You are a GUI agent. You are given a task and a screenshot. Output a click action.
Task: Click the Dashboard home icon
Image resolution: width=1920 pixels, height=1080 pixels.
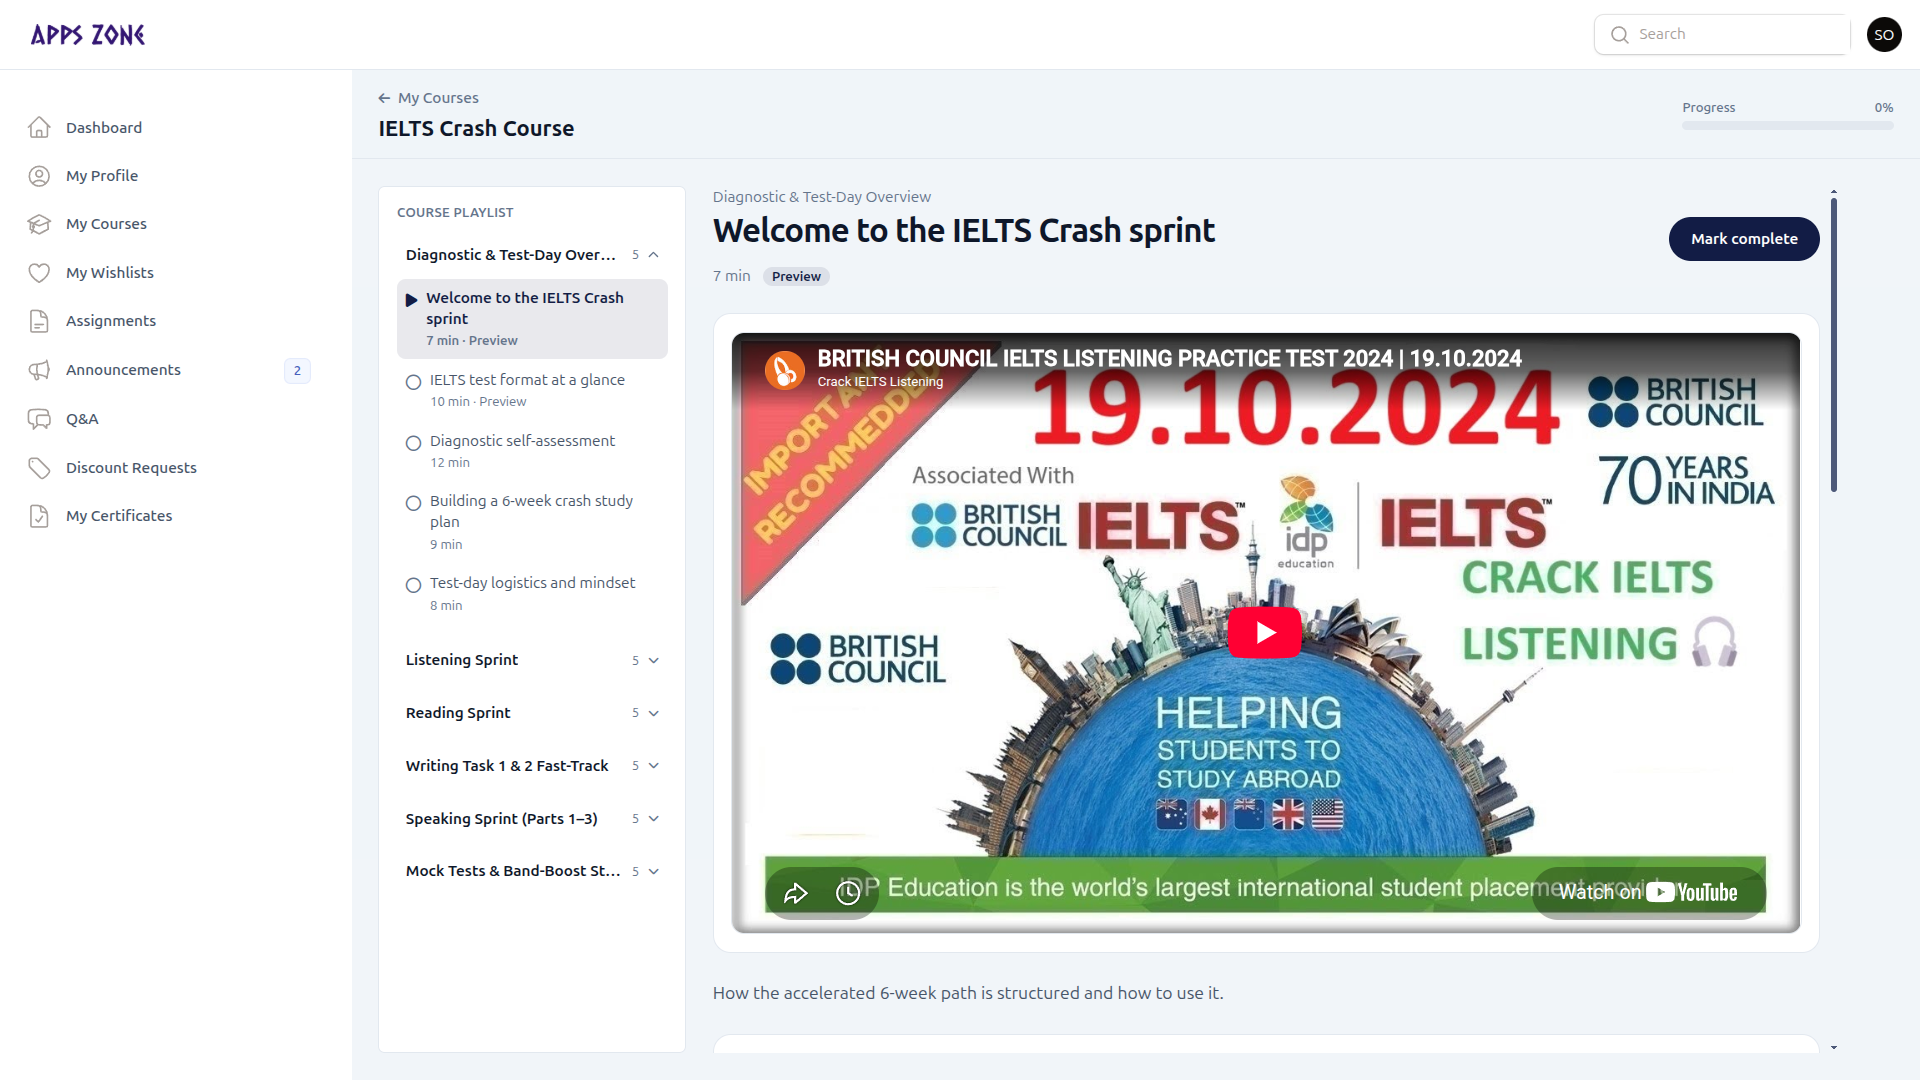click(x=39, y=127)
